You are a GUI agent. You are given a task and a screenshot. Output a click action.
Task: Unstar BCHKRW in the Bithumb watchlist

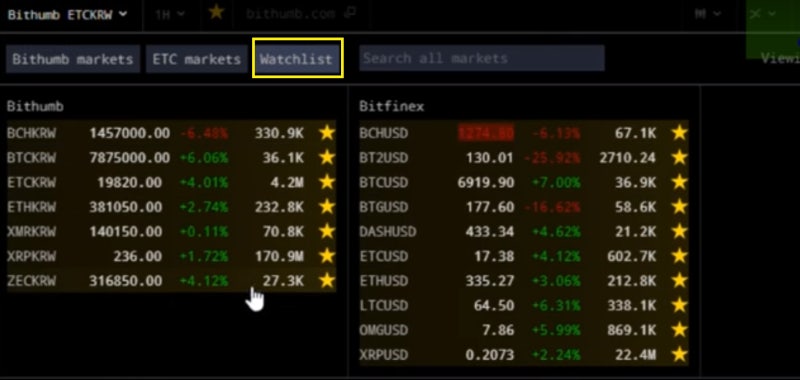point(327,133)
